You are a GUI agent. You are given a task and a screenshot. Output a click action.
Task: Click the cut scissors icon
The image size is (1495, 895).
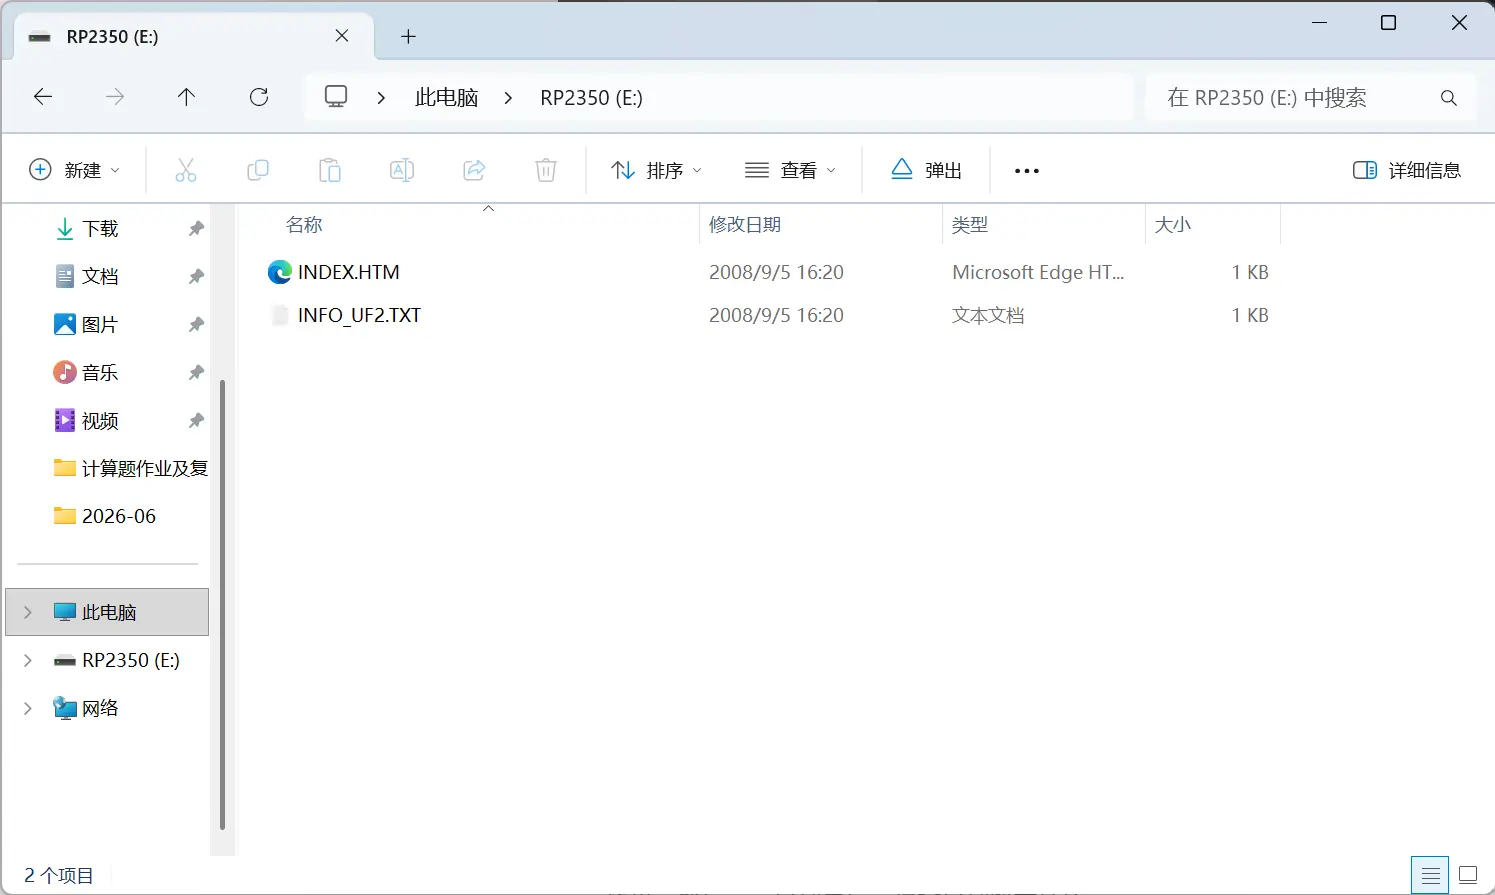186,170
